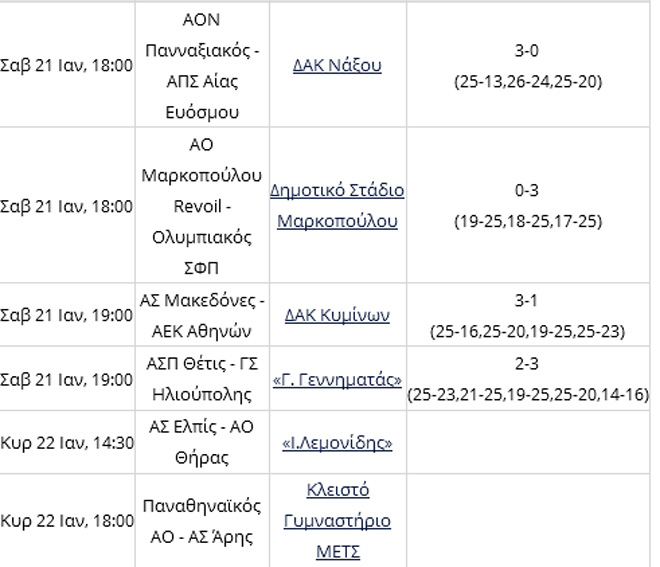Click the Παναθηναϊκός ΑΟ - ΑΣ Άρης match cell

point(201,520)
